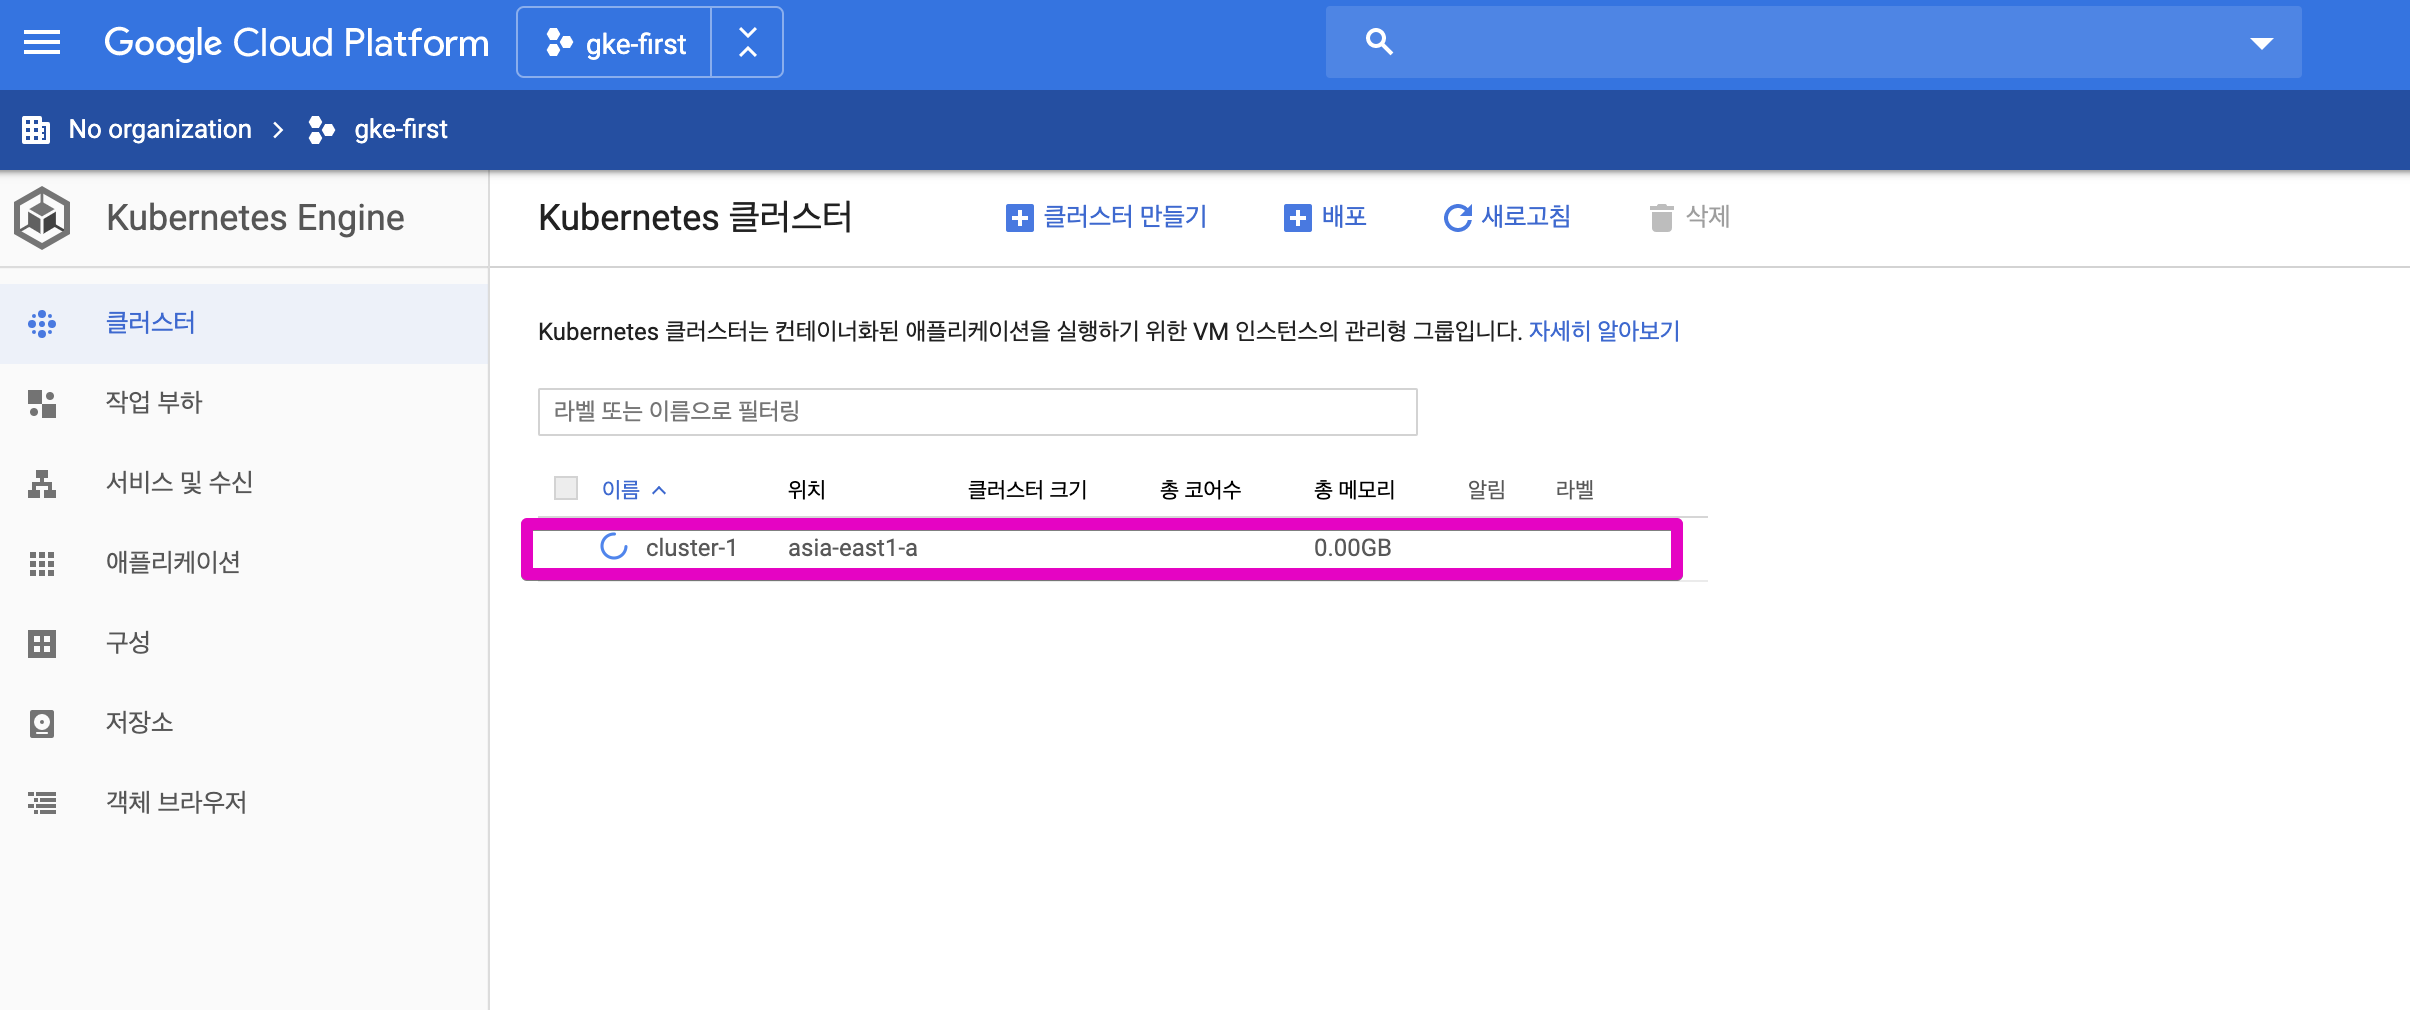Click the storage disk icon beside 저장소
Image resolution: width=2410 pixels, height=1010 pixels.
point(42,723)
